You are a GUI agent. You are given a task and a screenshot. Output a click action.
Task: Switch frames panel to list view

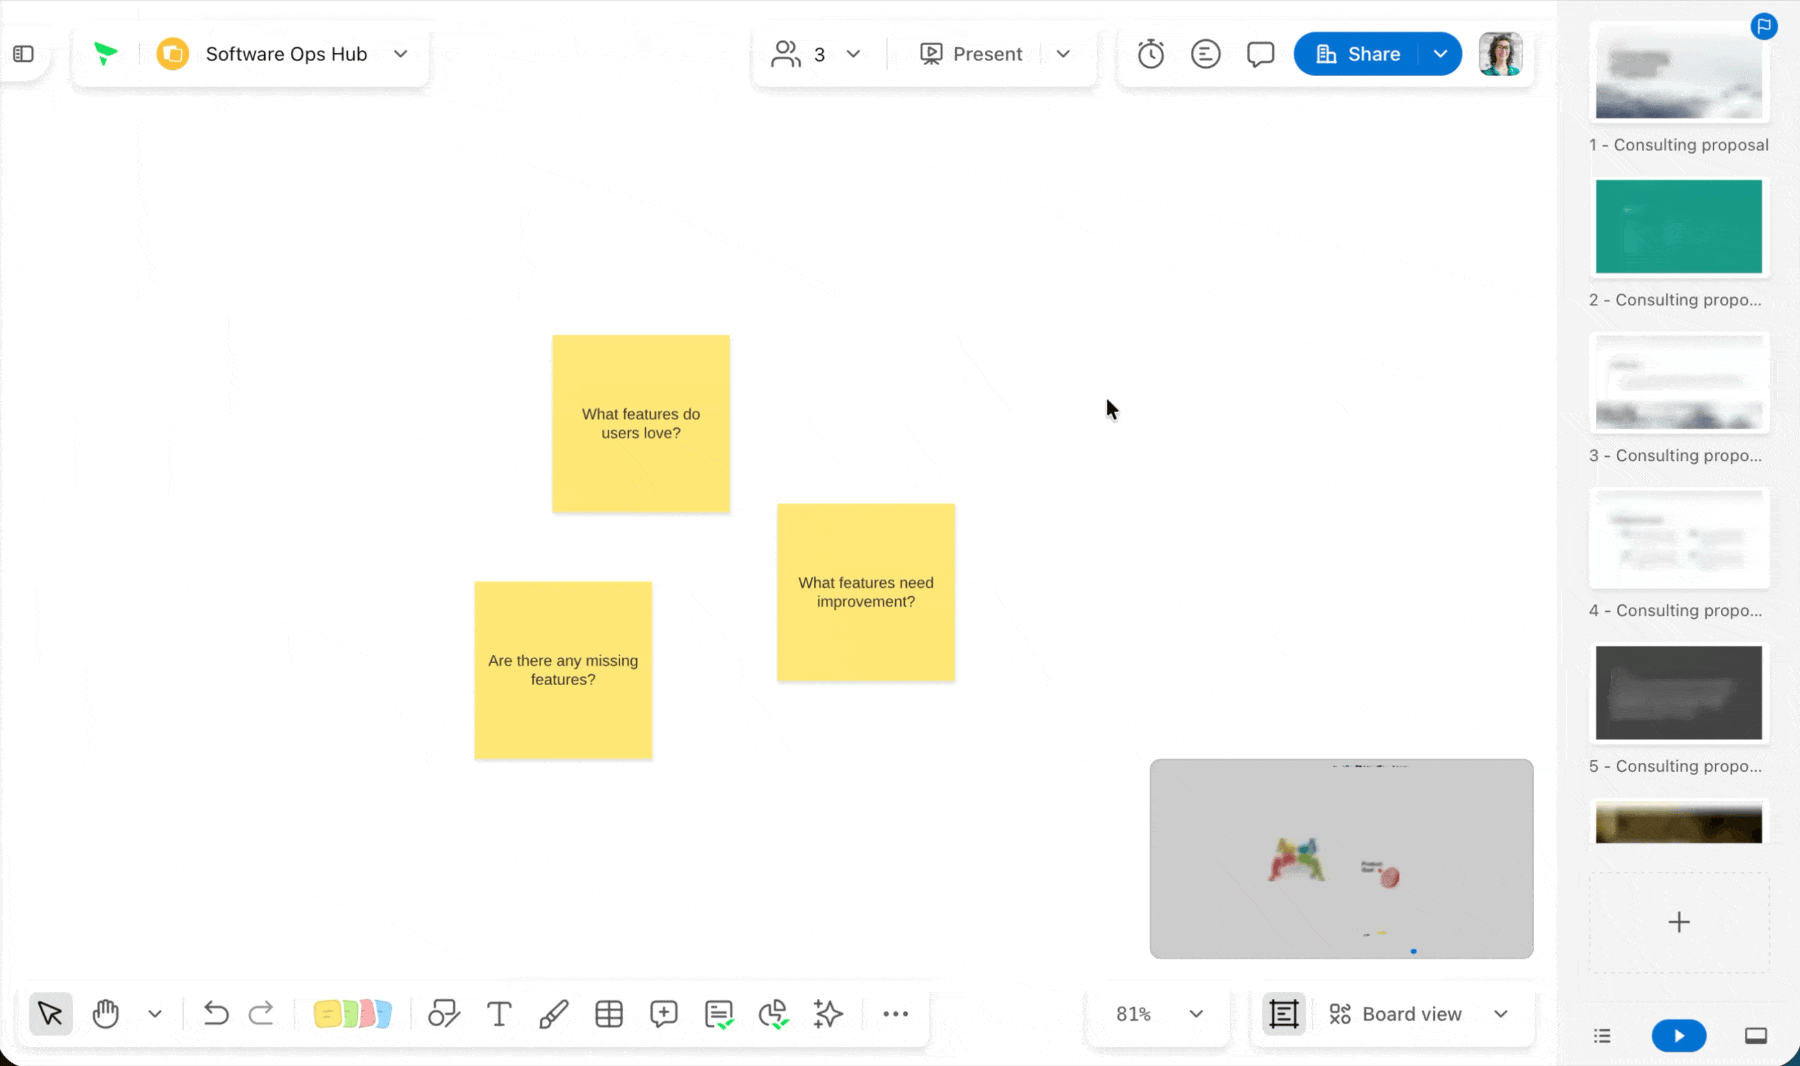(1603, 1036)
